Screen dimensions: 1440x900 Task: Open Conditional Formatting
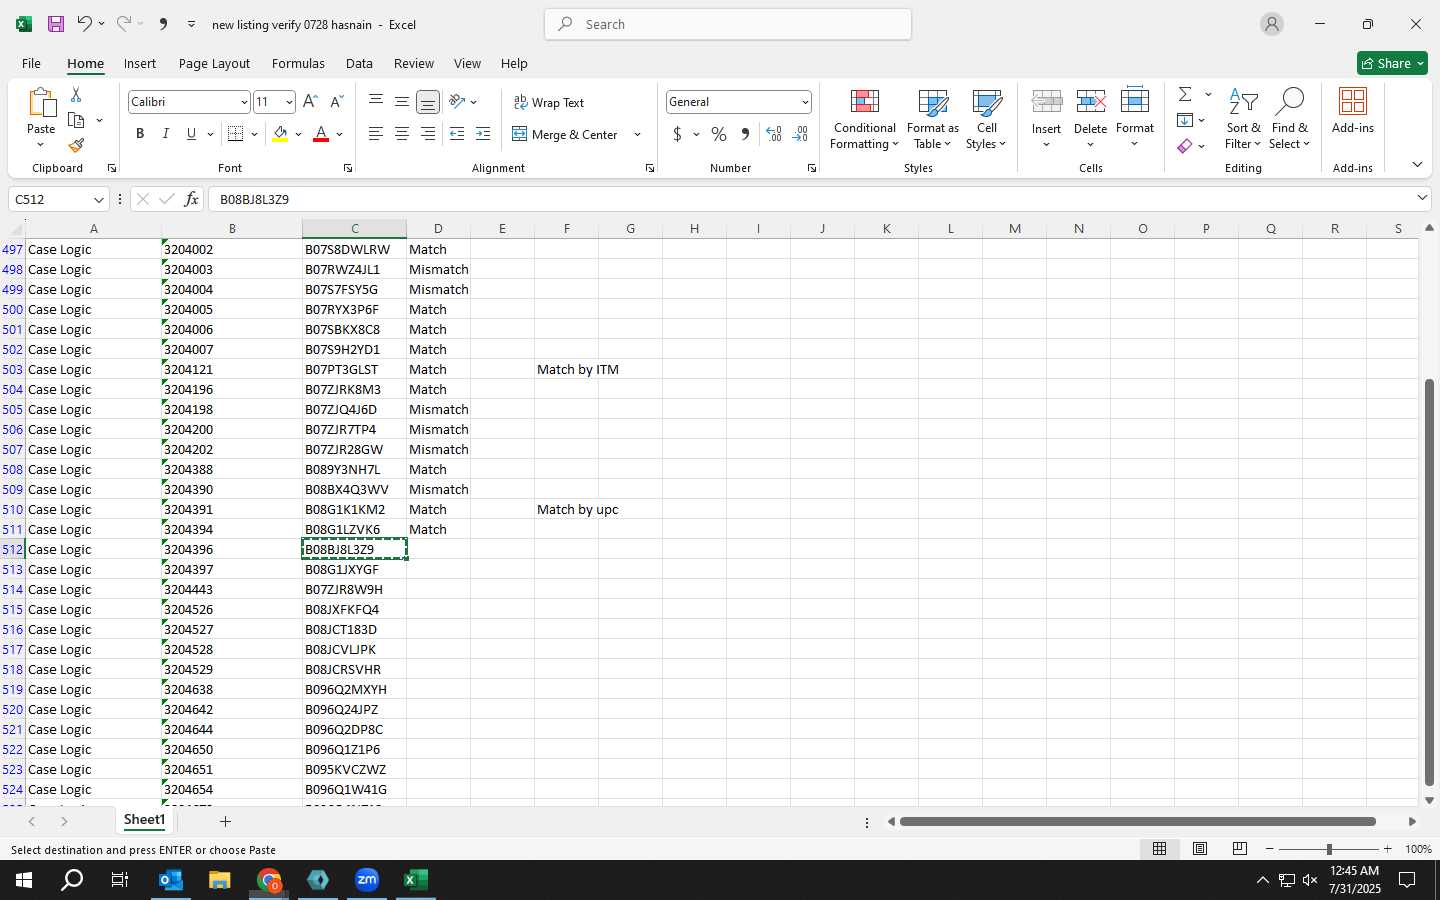pyautogui.click(x=864, y=119)
